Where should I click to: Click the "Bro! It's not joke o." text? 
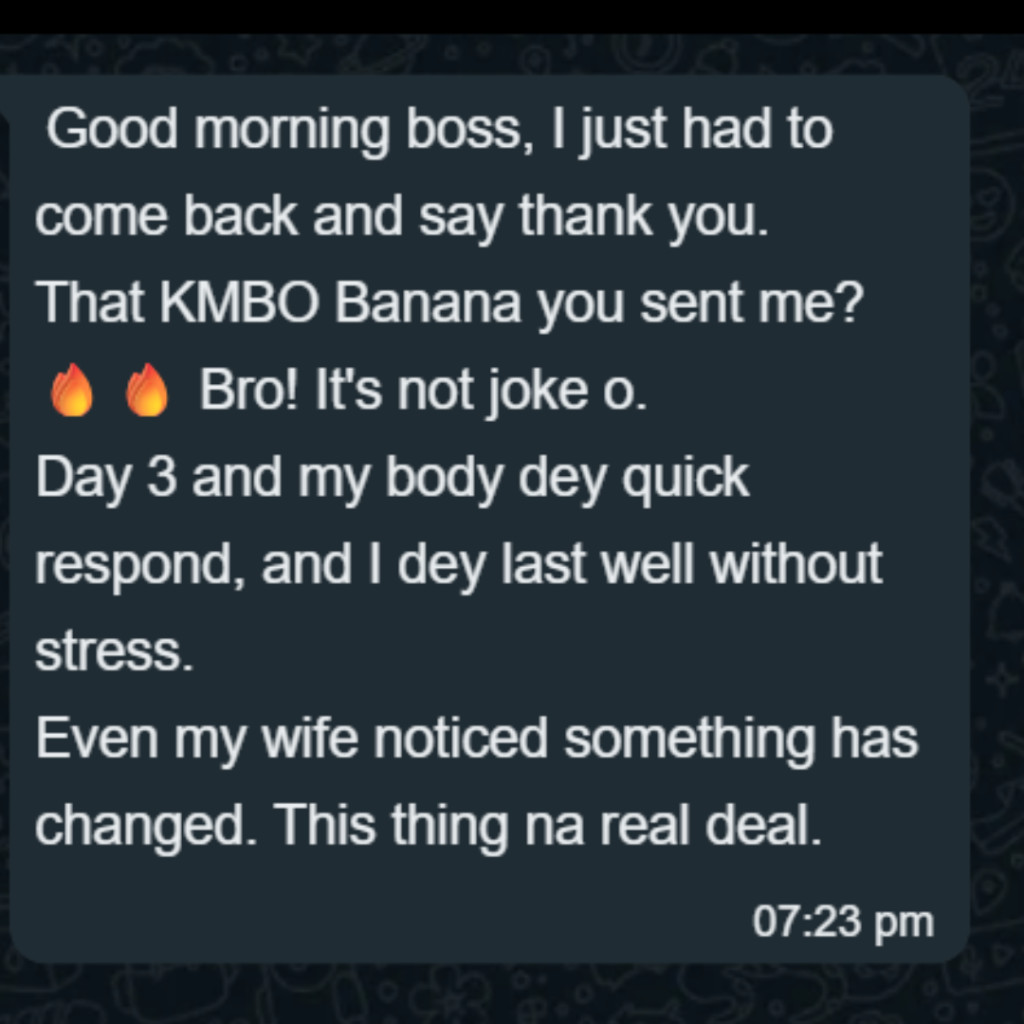coord(423,392)
